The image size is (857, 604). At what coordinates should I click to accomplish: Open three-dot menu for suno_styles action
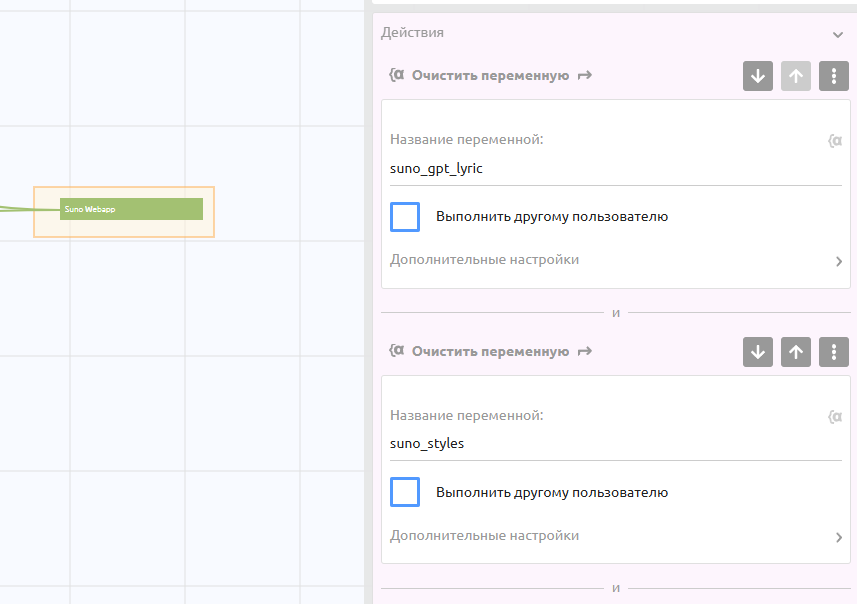834,352
